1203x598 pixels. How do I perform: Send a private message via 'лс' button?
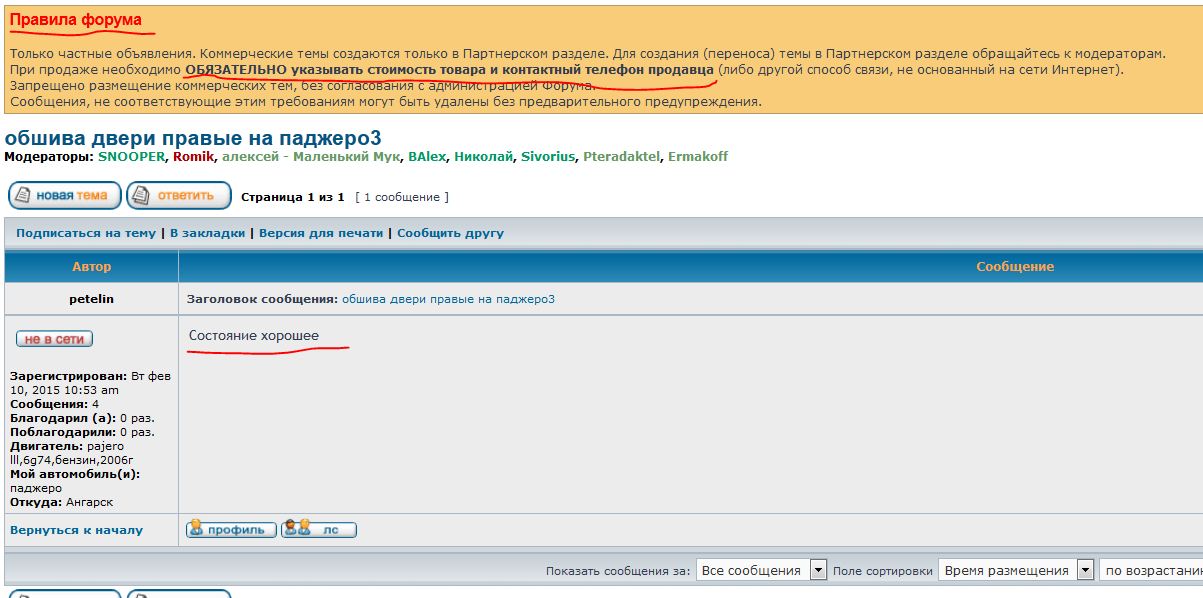click(319, 529)
